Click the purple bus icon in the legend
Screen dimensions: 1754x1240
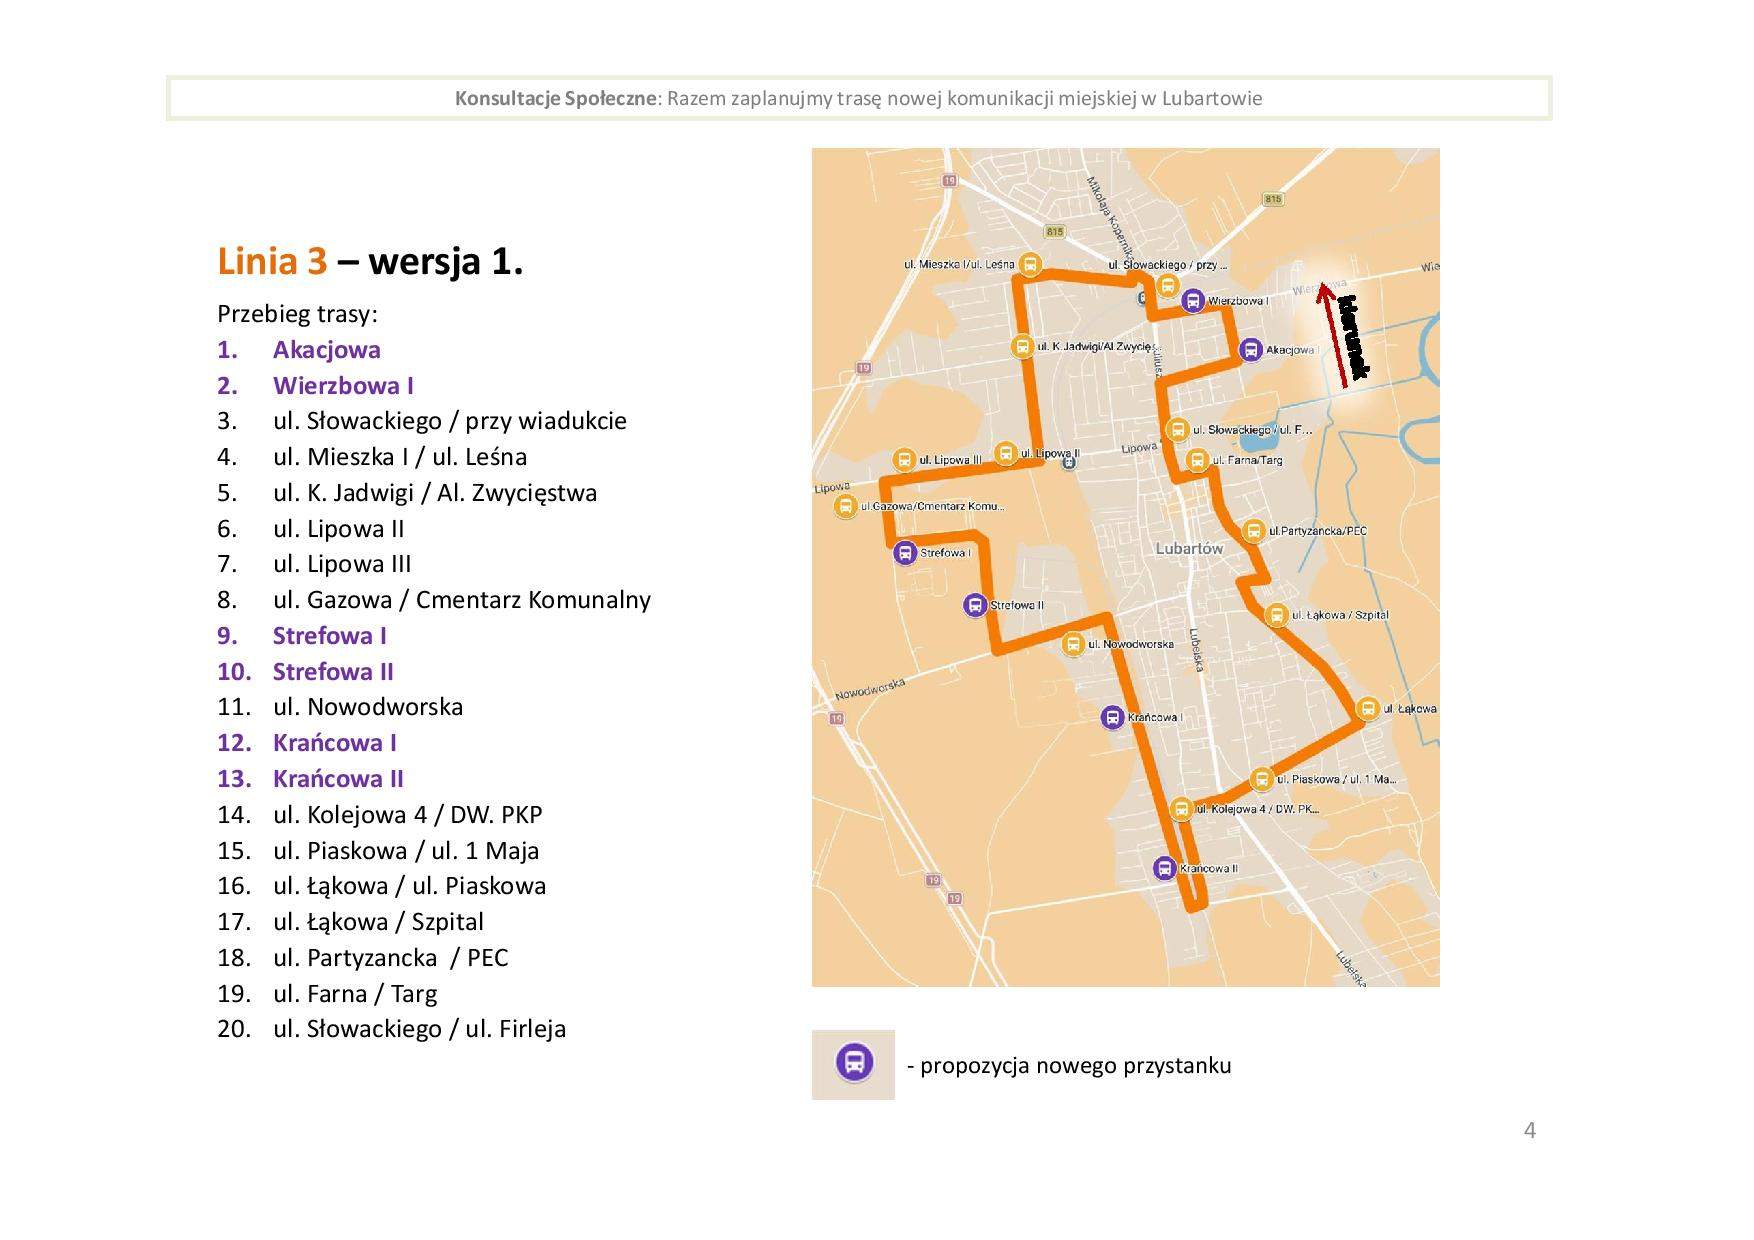click(853, 1064)
